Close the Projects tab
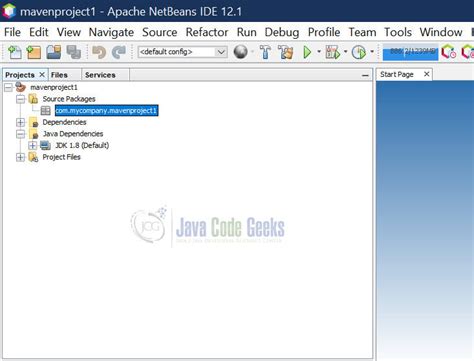The height and width of the screenshot is (361, 474). pos(42,75)
